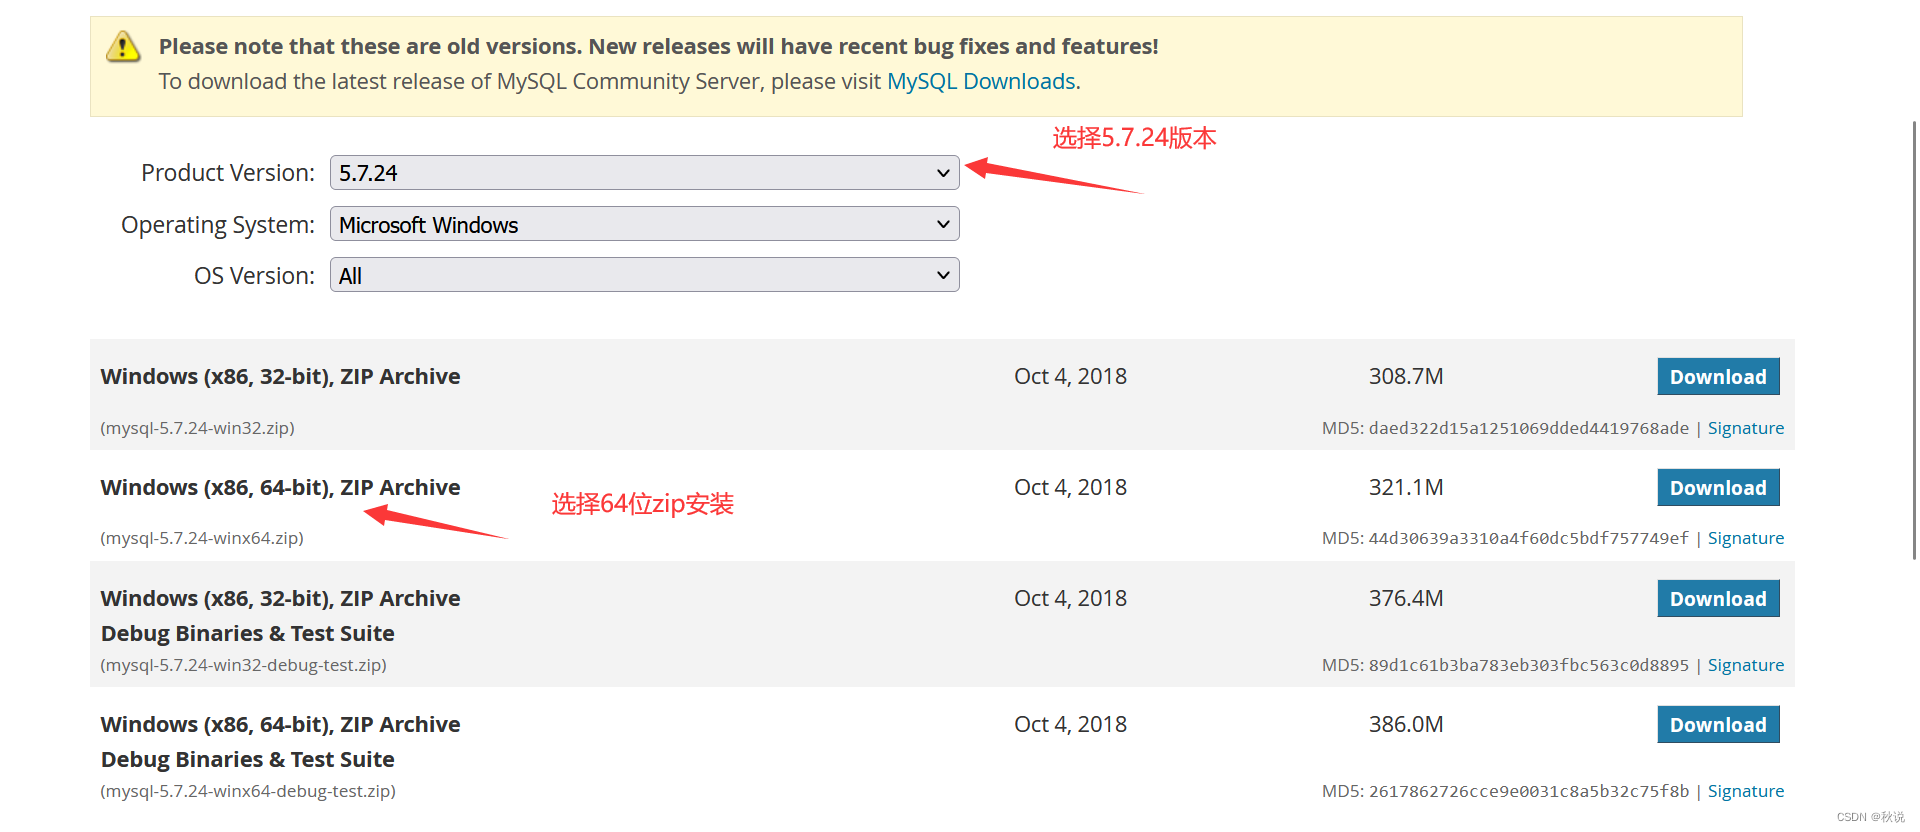
Task: Click the 386.0M file size value
Action: click(1406, 724)
